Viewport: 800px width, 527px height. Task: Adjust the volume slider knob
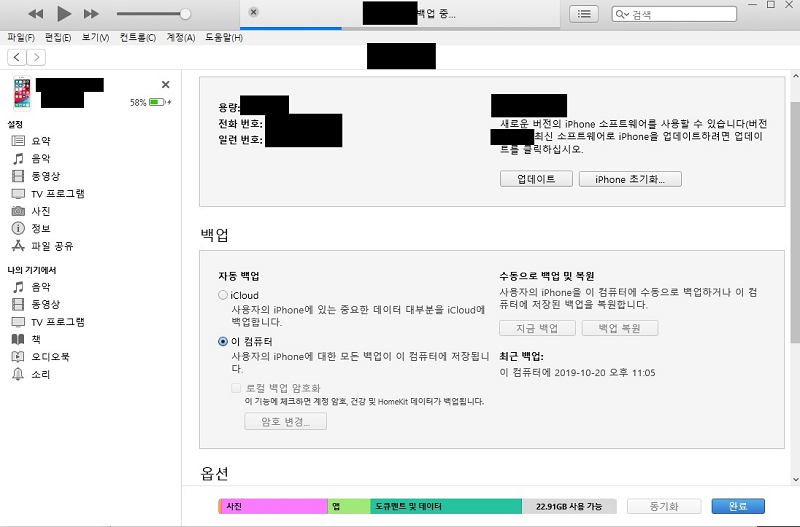[x=185, y=14]
